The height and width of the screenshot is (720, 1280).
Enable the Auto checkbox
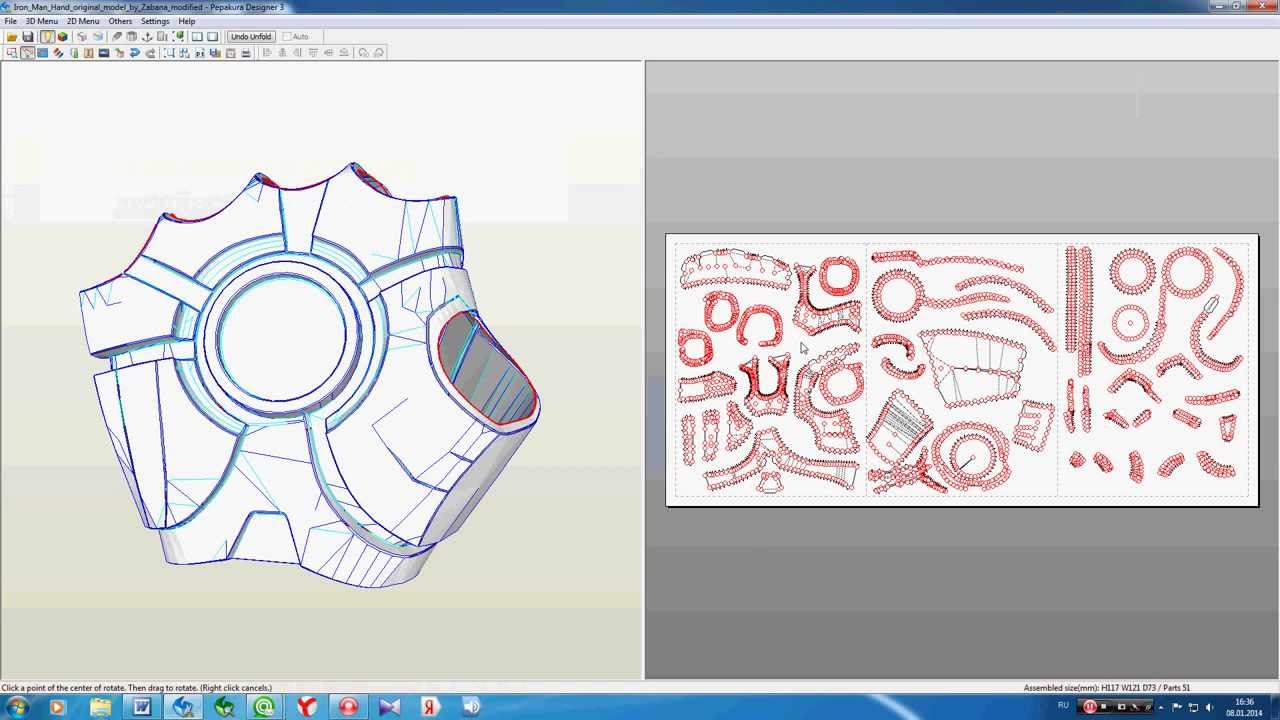point(287,37)
